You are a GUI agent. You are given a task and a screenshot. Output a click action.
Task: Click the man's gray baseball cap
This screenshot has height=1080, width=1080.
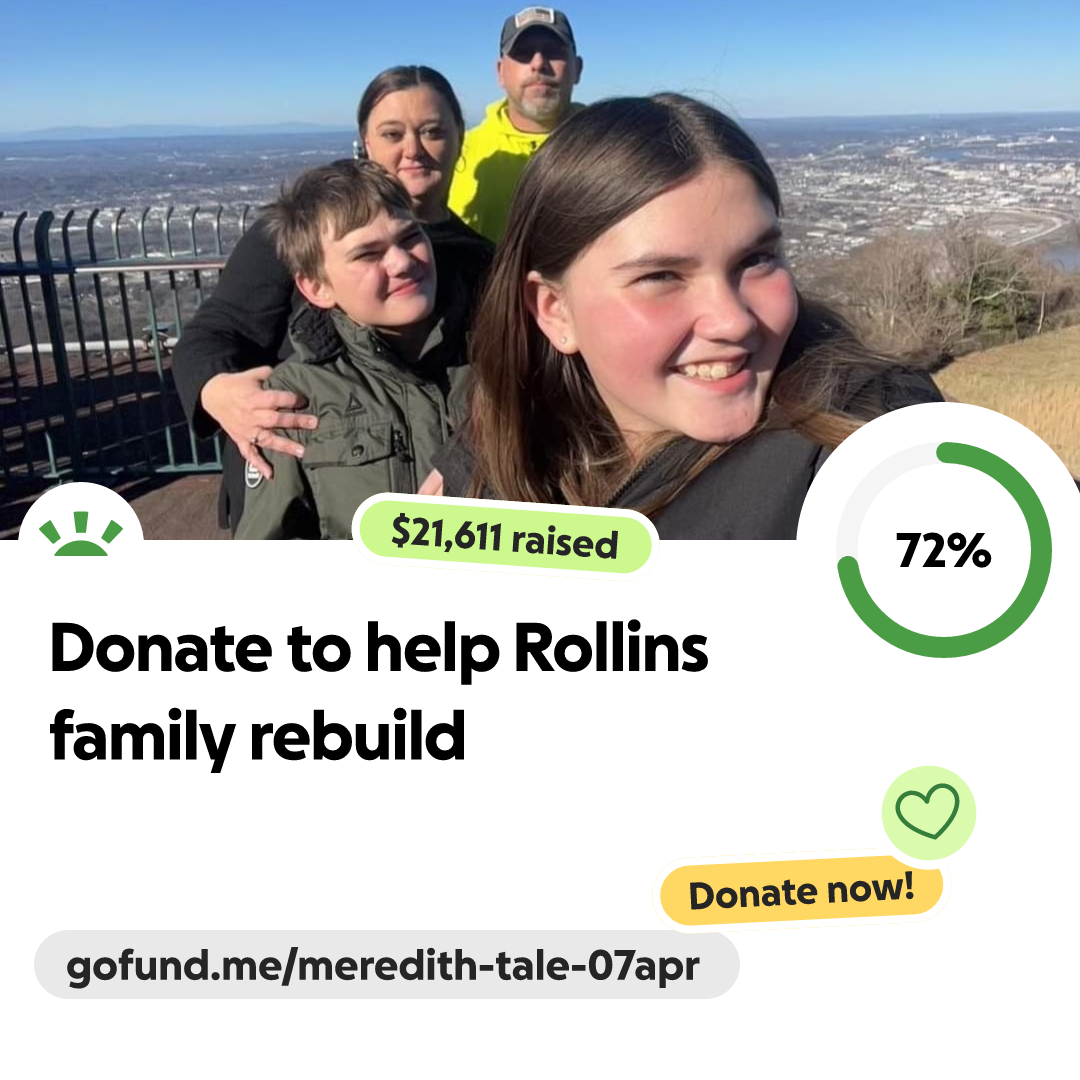click(x=537, y=28)
